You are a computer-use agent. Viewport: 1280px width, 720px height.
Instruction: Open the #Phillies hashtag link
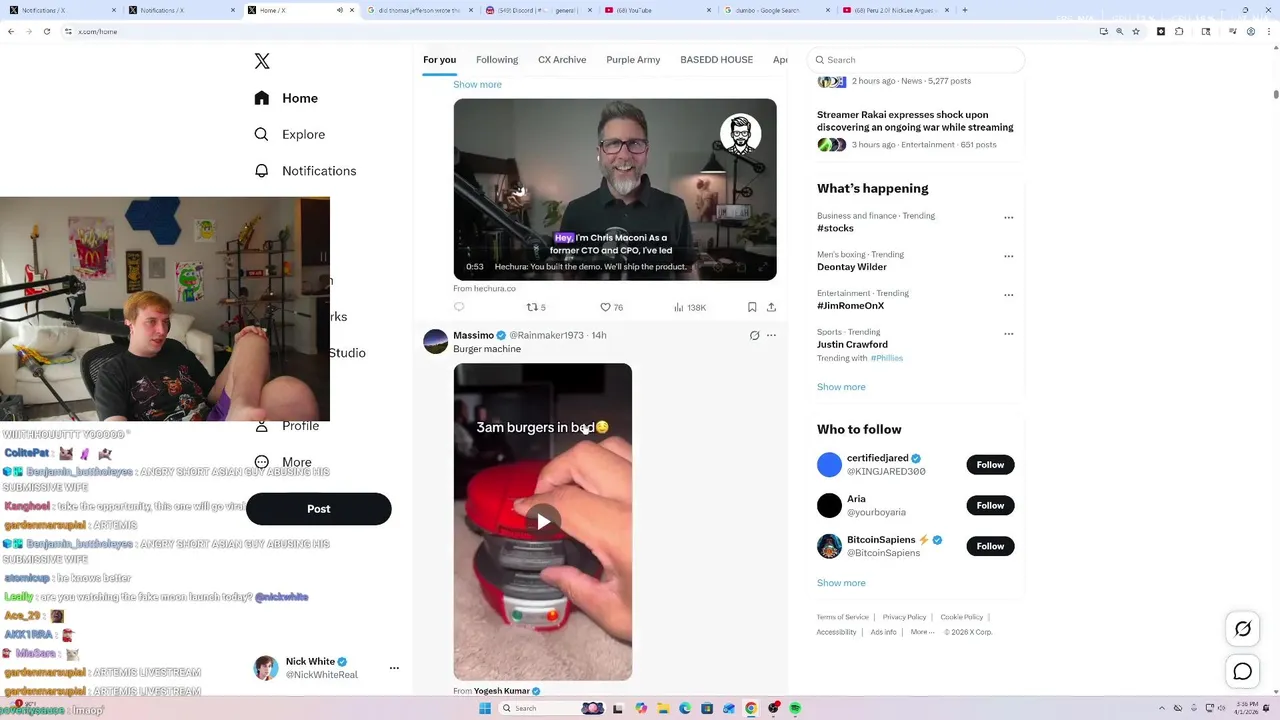(886, 358)
